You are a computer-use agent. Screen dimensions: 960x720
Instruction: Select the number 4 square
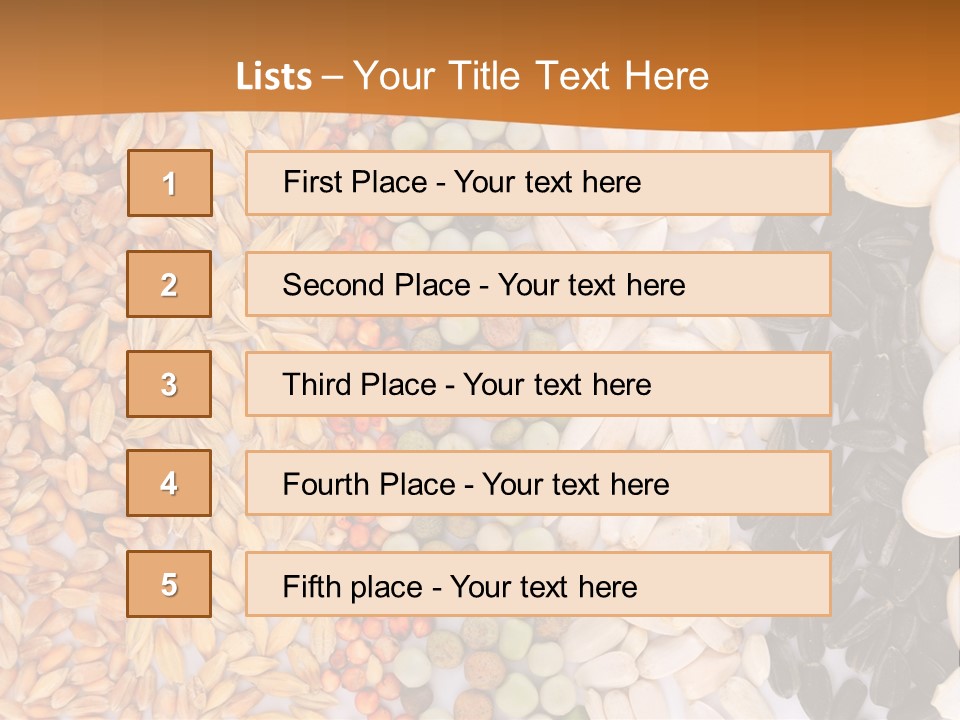(x=169, y=483)
